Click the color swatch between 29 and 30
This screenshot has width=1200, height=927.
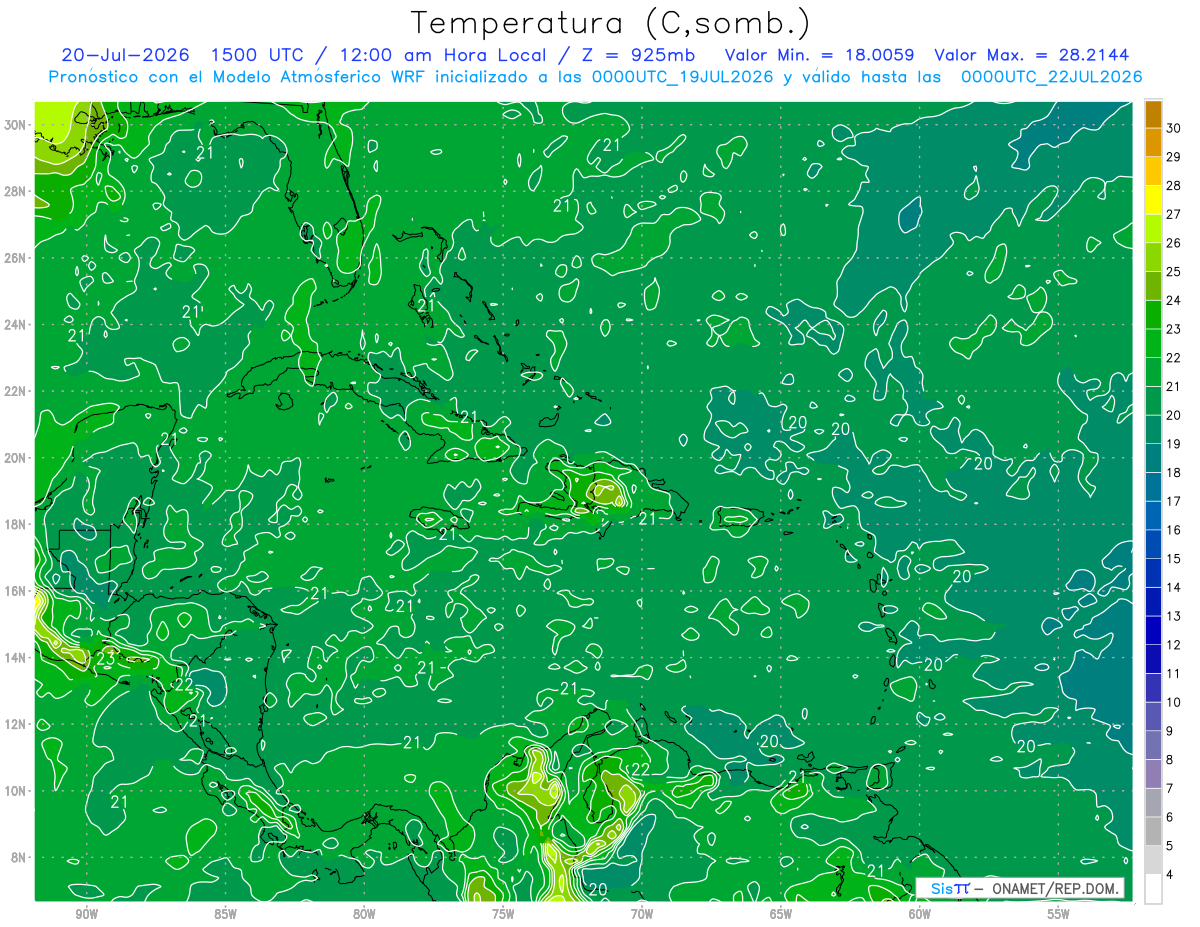click(x=1153, y=142)
